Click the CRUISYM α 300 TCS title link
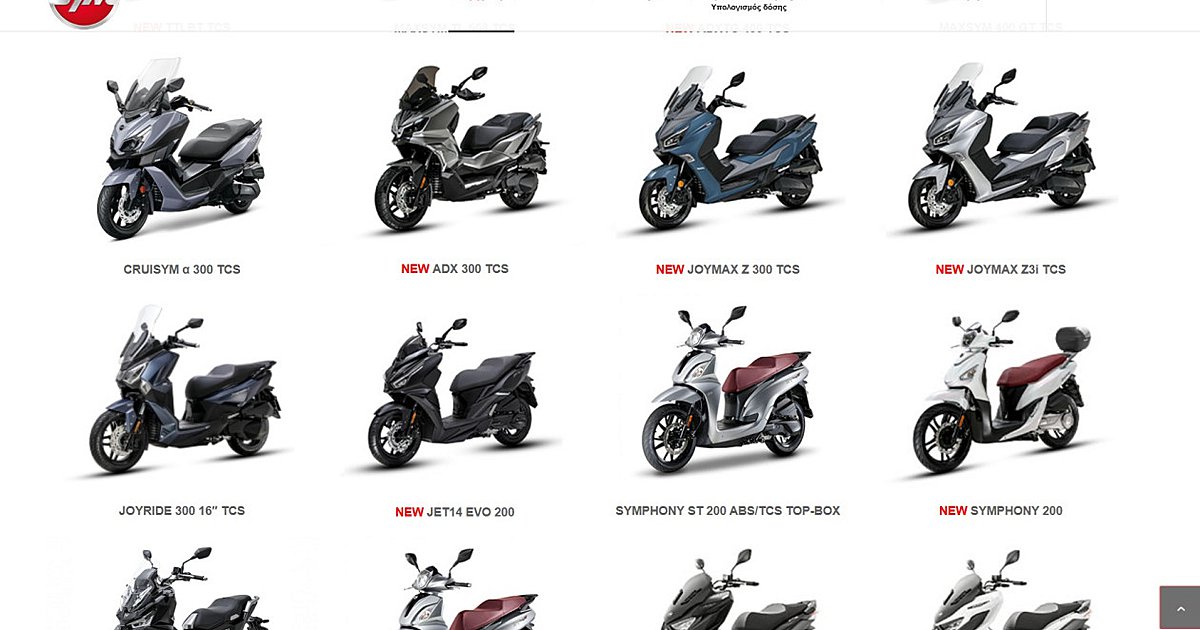 click(182, 270)
